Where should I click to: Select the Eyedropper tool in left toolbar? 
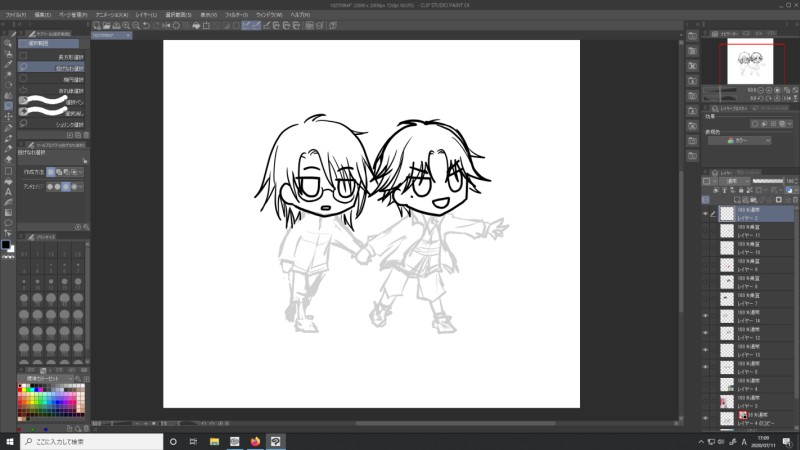point(8,64)
